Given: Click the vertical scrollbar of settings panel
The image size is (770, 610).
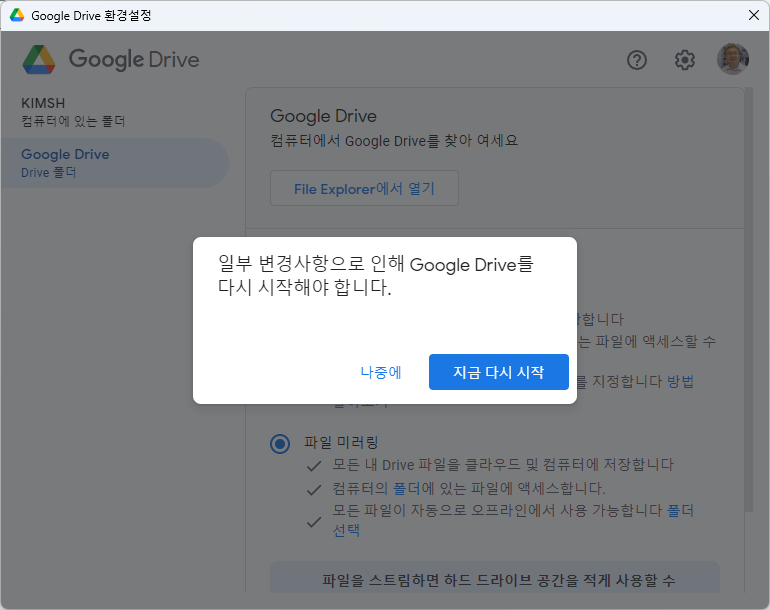Looking at the screenshot, I should click(748, 300).
